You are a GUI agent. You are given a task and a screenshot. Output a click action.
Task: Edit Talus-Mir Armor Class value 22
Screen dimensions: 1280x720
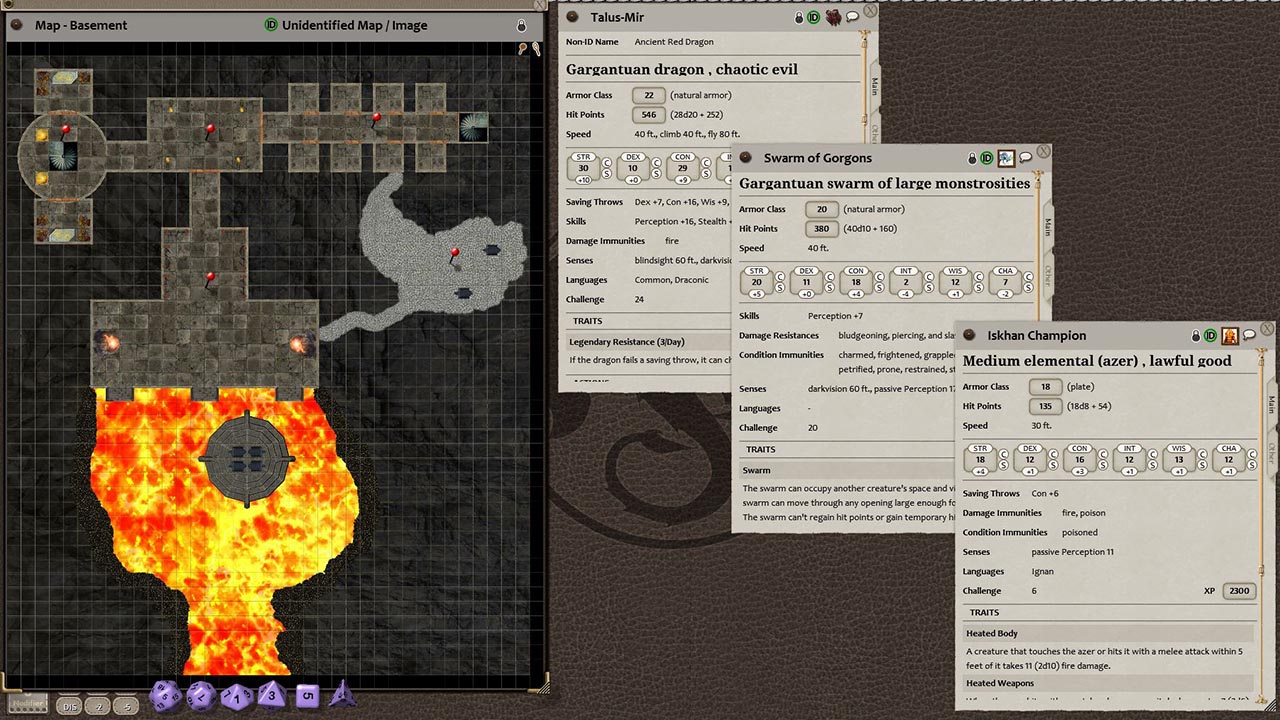point(648,95)
